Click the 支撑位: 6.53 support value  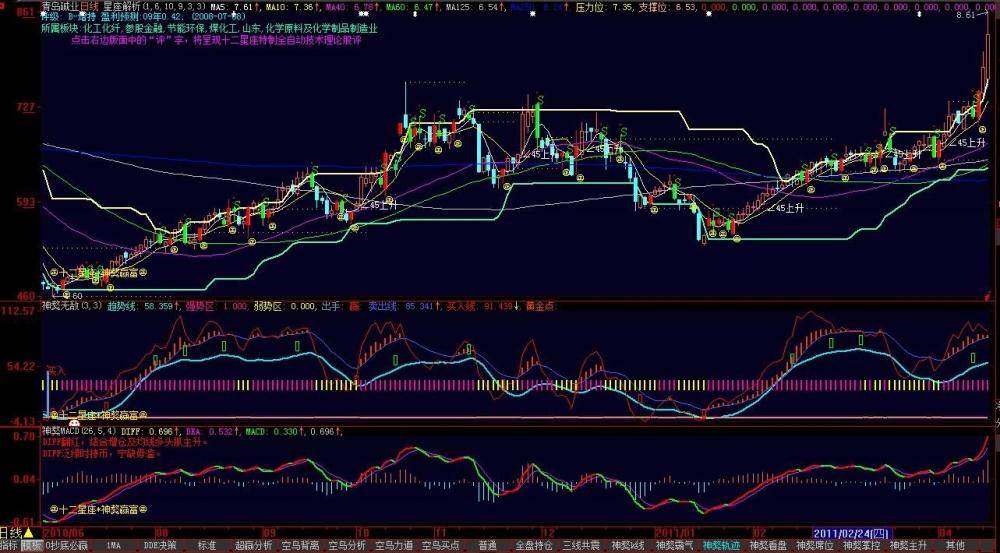point(668,6)
